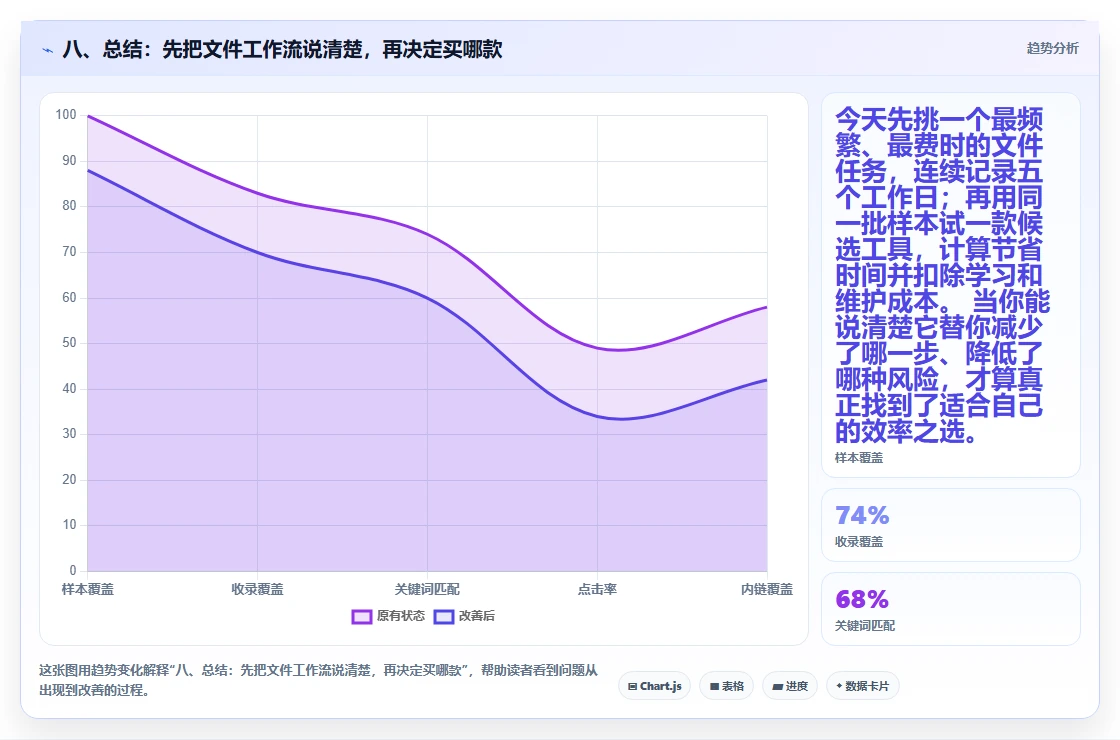Click the icon inside the 数据卡片 pill
Image resolution: width=1120 pixels, height=740 pixels.
tap(839, 686)
